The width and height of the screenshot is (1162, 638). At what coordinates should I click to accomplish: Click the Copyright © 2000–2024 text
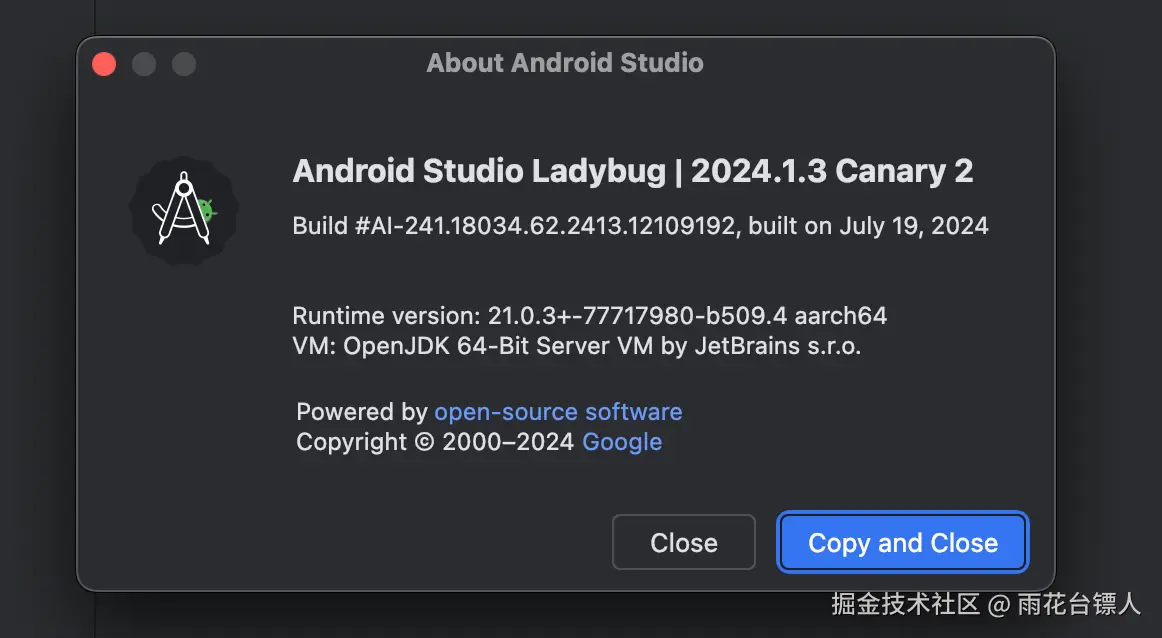click(x=435, y=442)
